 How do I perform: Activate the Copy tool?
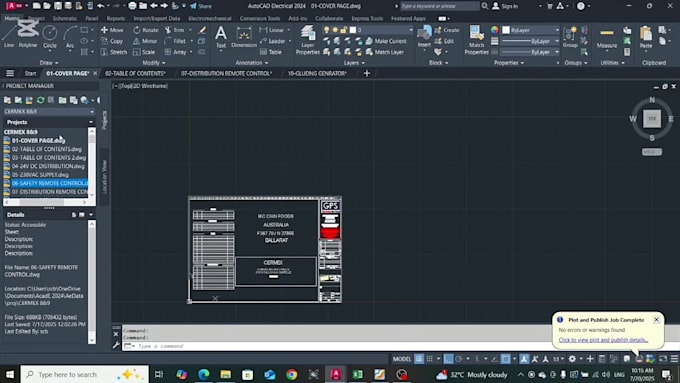[112, 41]
